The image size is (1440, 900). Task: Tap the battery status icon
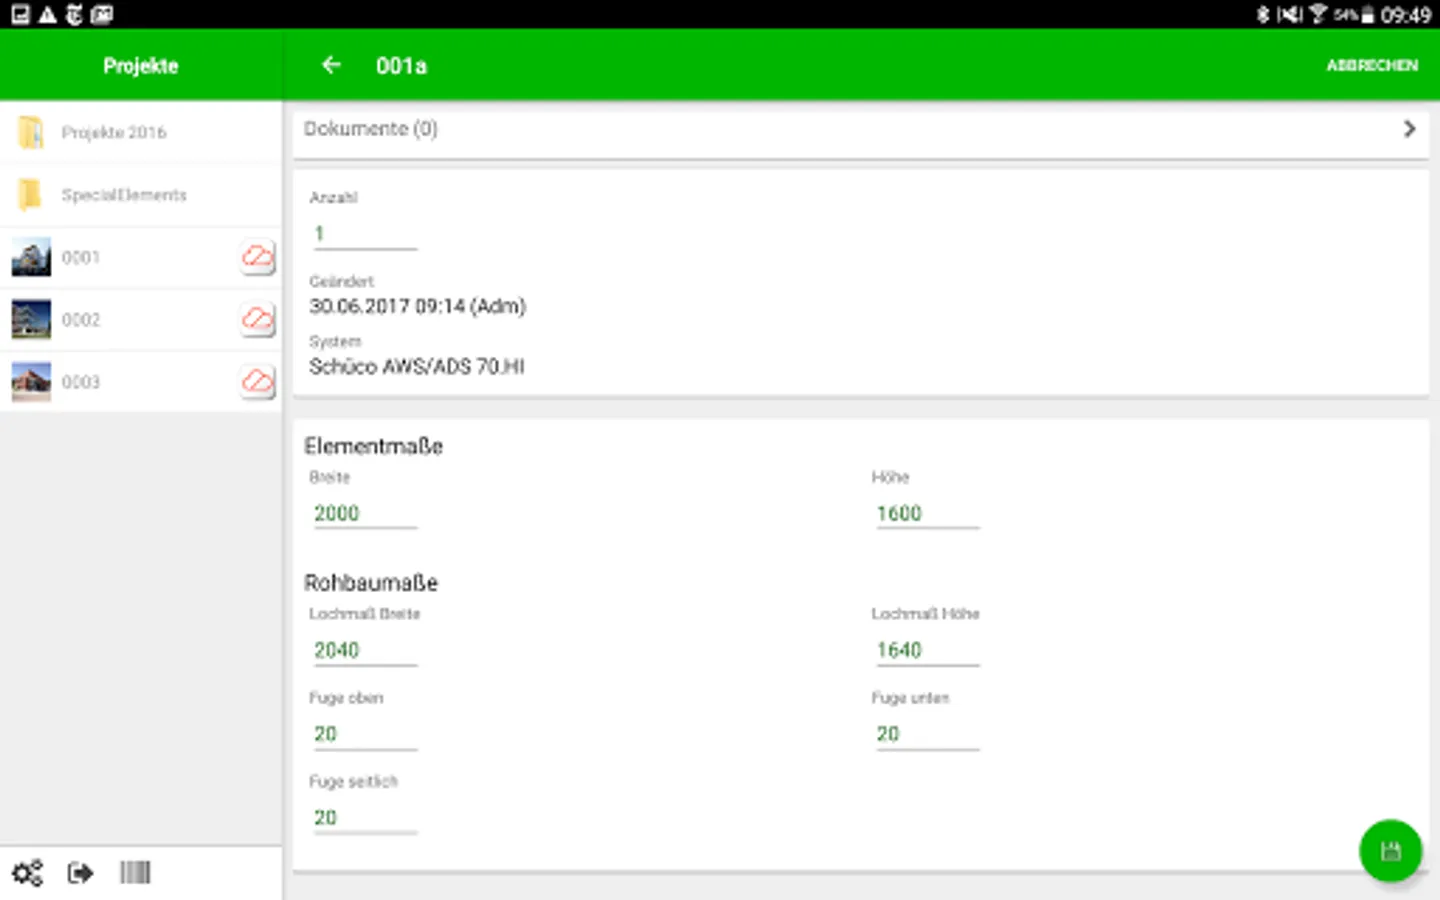pos(1367,15)
